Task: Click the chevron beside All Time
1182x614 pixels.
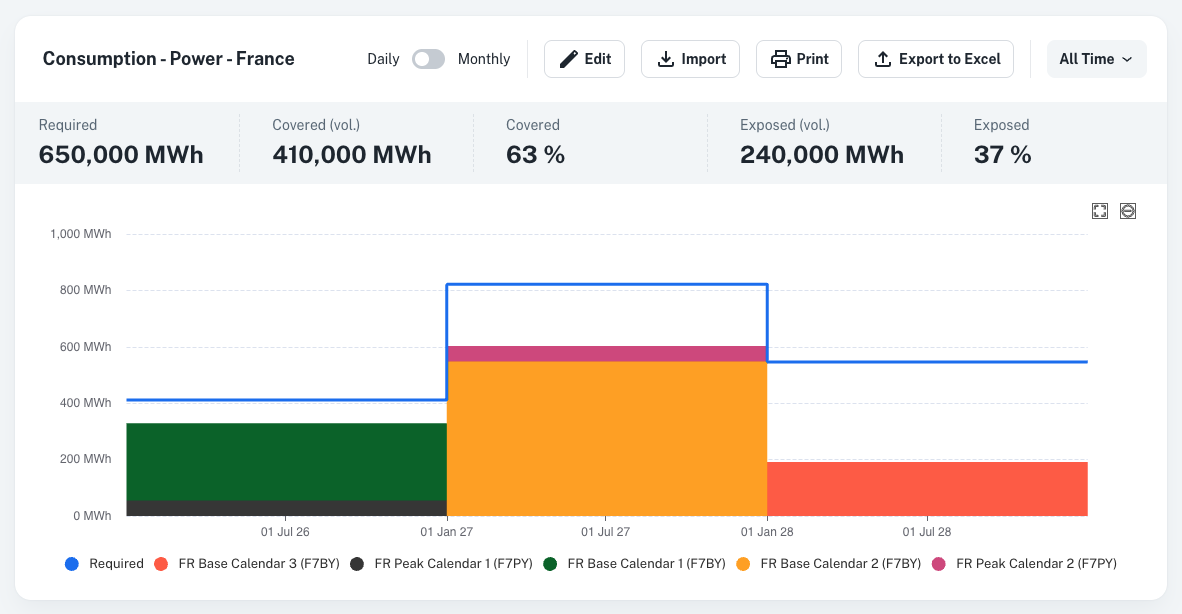Action: point(1127,60)
